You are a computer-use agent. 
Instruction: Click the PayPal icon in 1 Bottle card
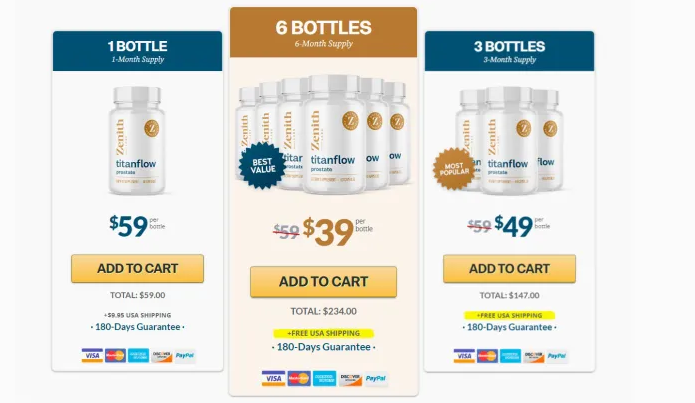pyautogui.click(x=185, y=356)
